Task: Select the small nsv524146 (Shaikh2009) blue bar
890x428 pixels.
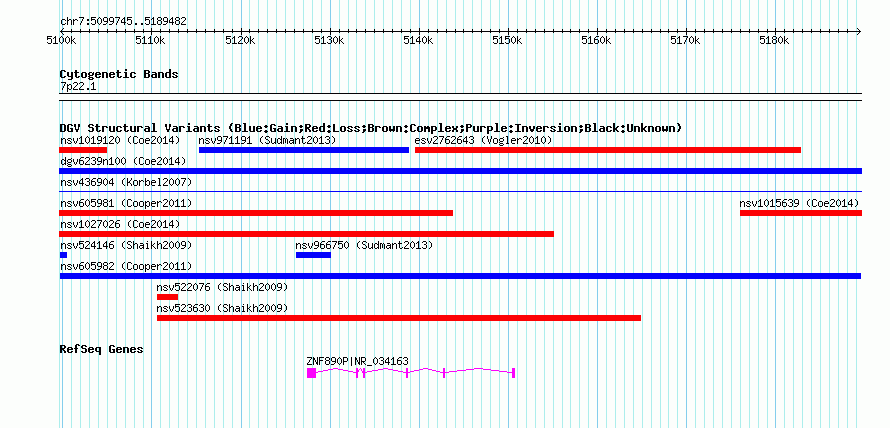Action: click(x=63, y=255)
